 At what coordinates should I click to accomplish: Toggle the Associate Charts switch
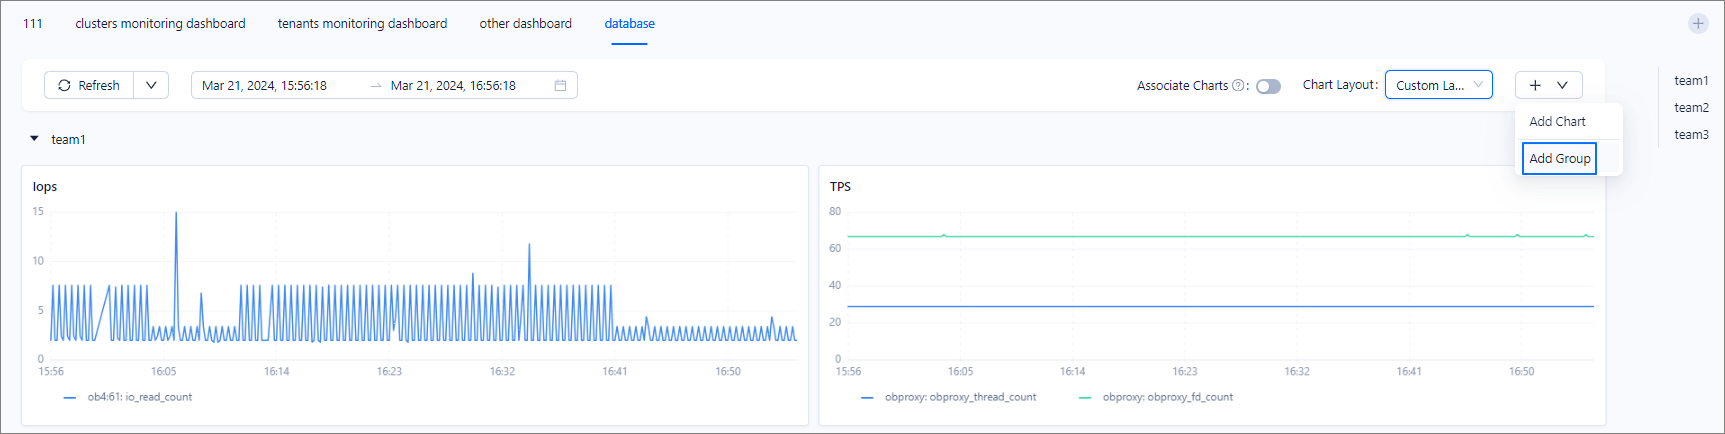point(1268,86)
